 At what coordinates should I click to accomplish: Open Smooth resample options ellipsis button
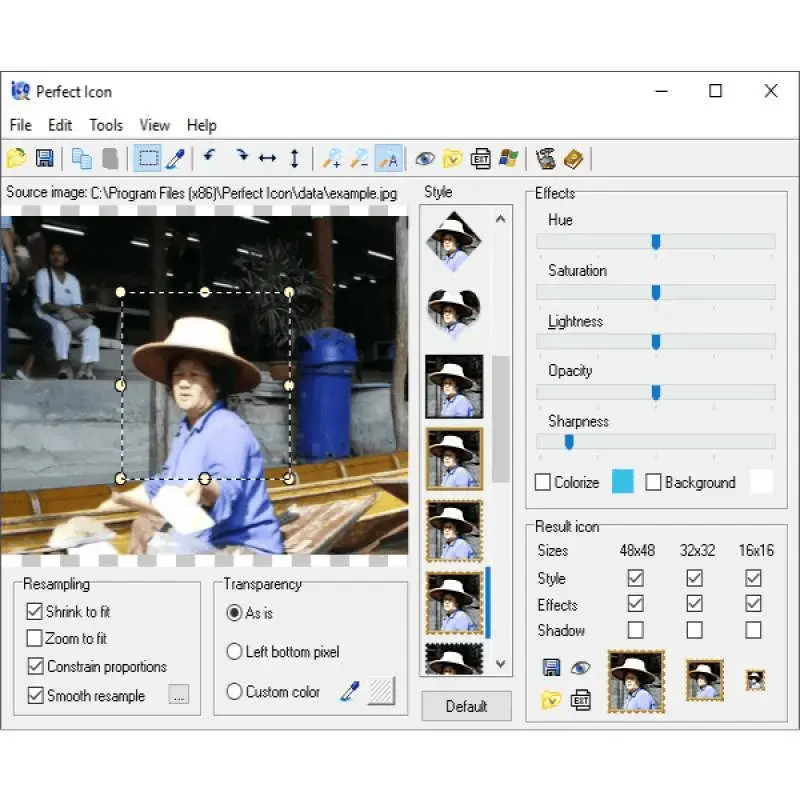[x=179, y=694]
